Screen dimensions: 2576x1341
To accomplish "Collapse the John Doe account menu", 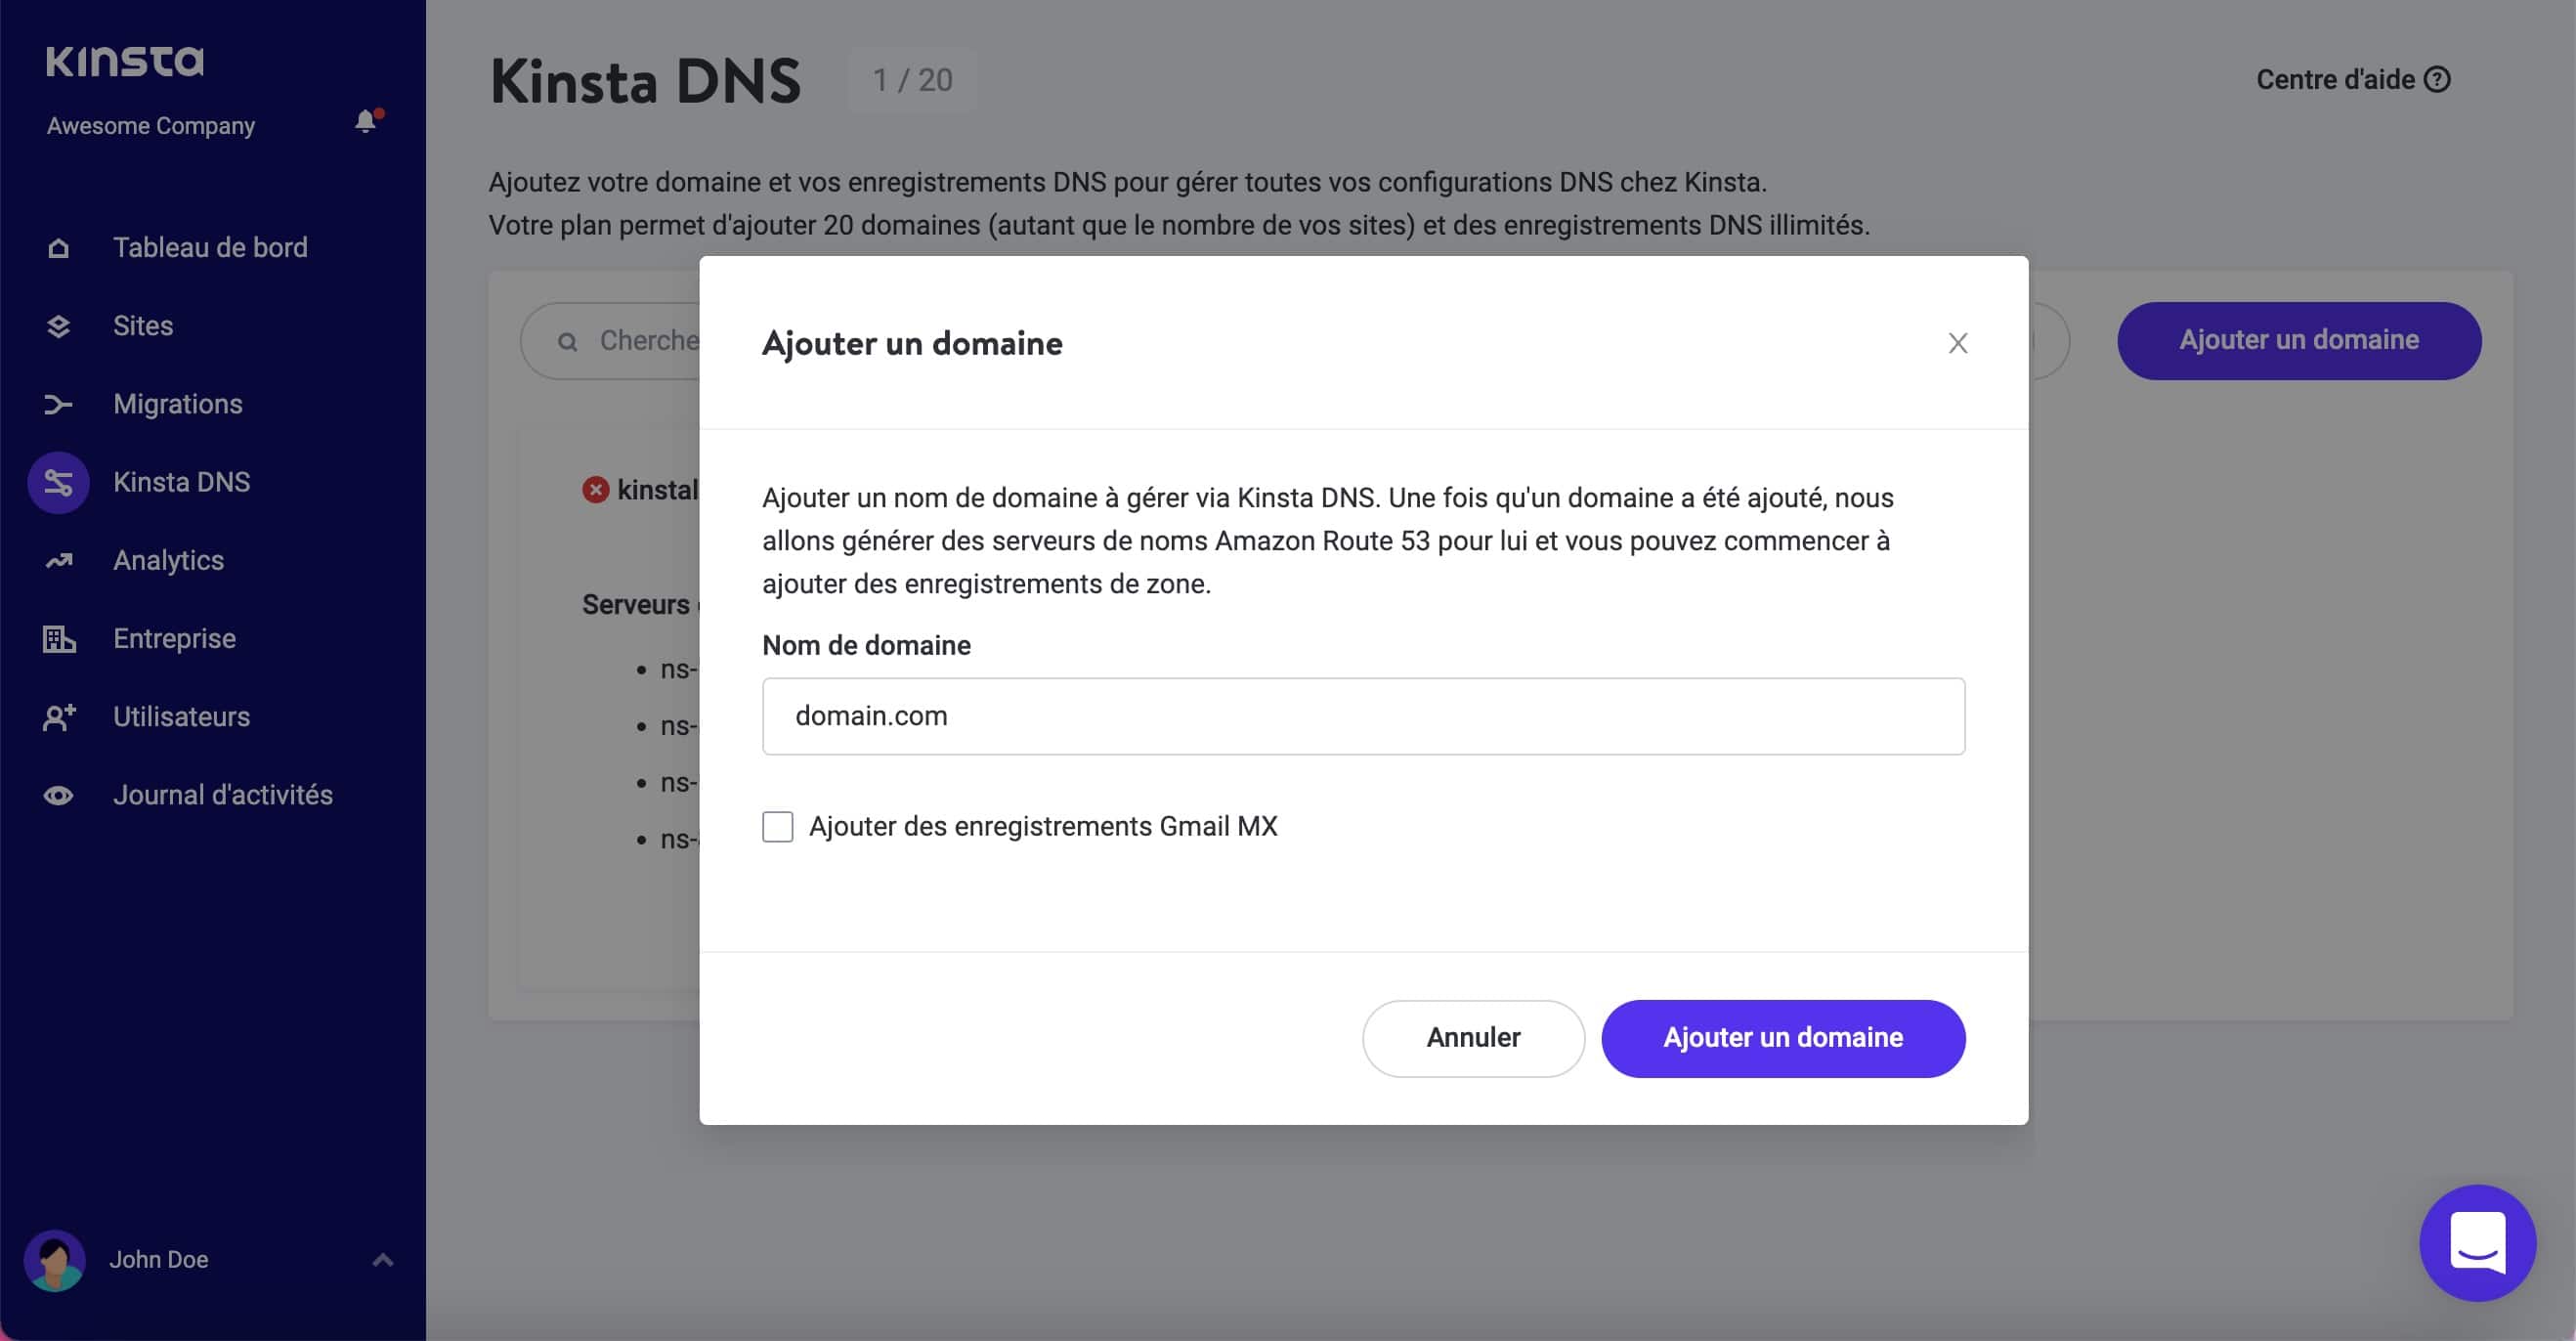I will pos(380,1259).
